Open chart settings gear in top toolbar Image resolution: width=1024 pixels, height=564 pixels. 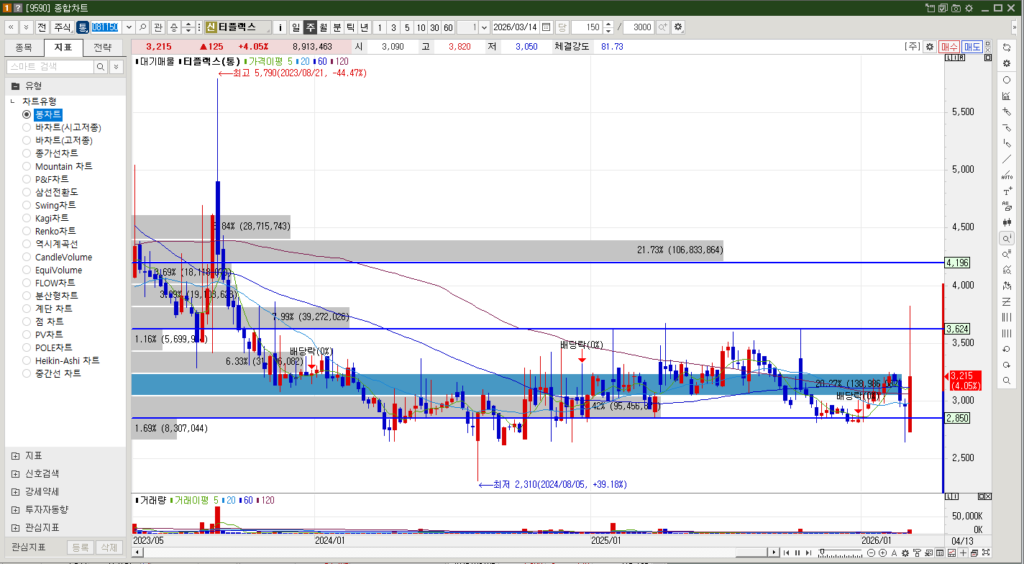click(679, 27)
